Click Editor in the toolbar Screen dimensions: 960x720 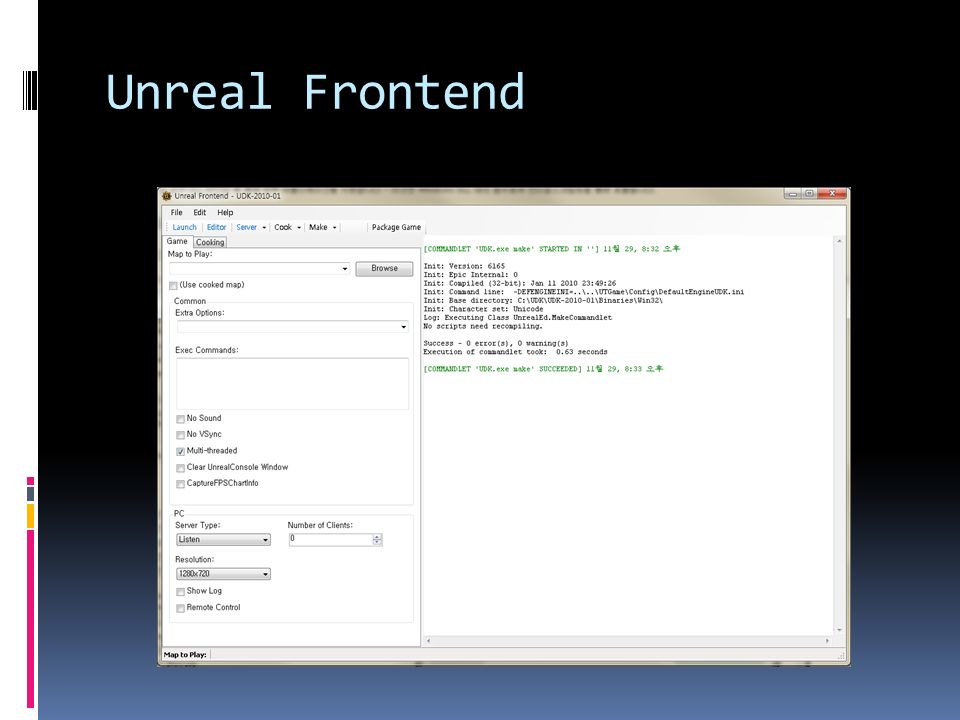pos(216,227)
